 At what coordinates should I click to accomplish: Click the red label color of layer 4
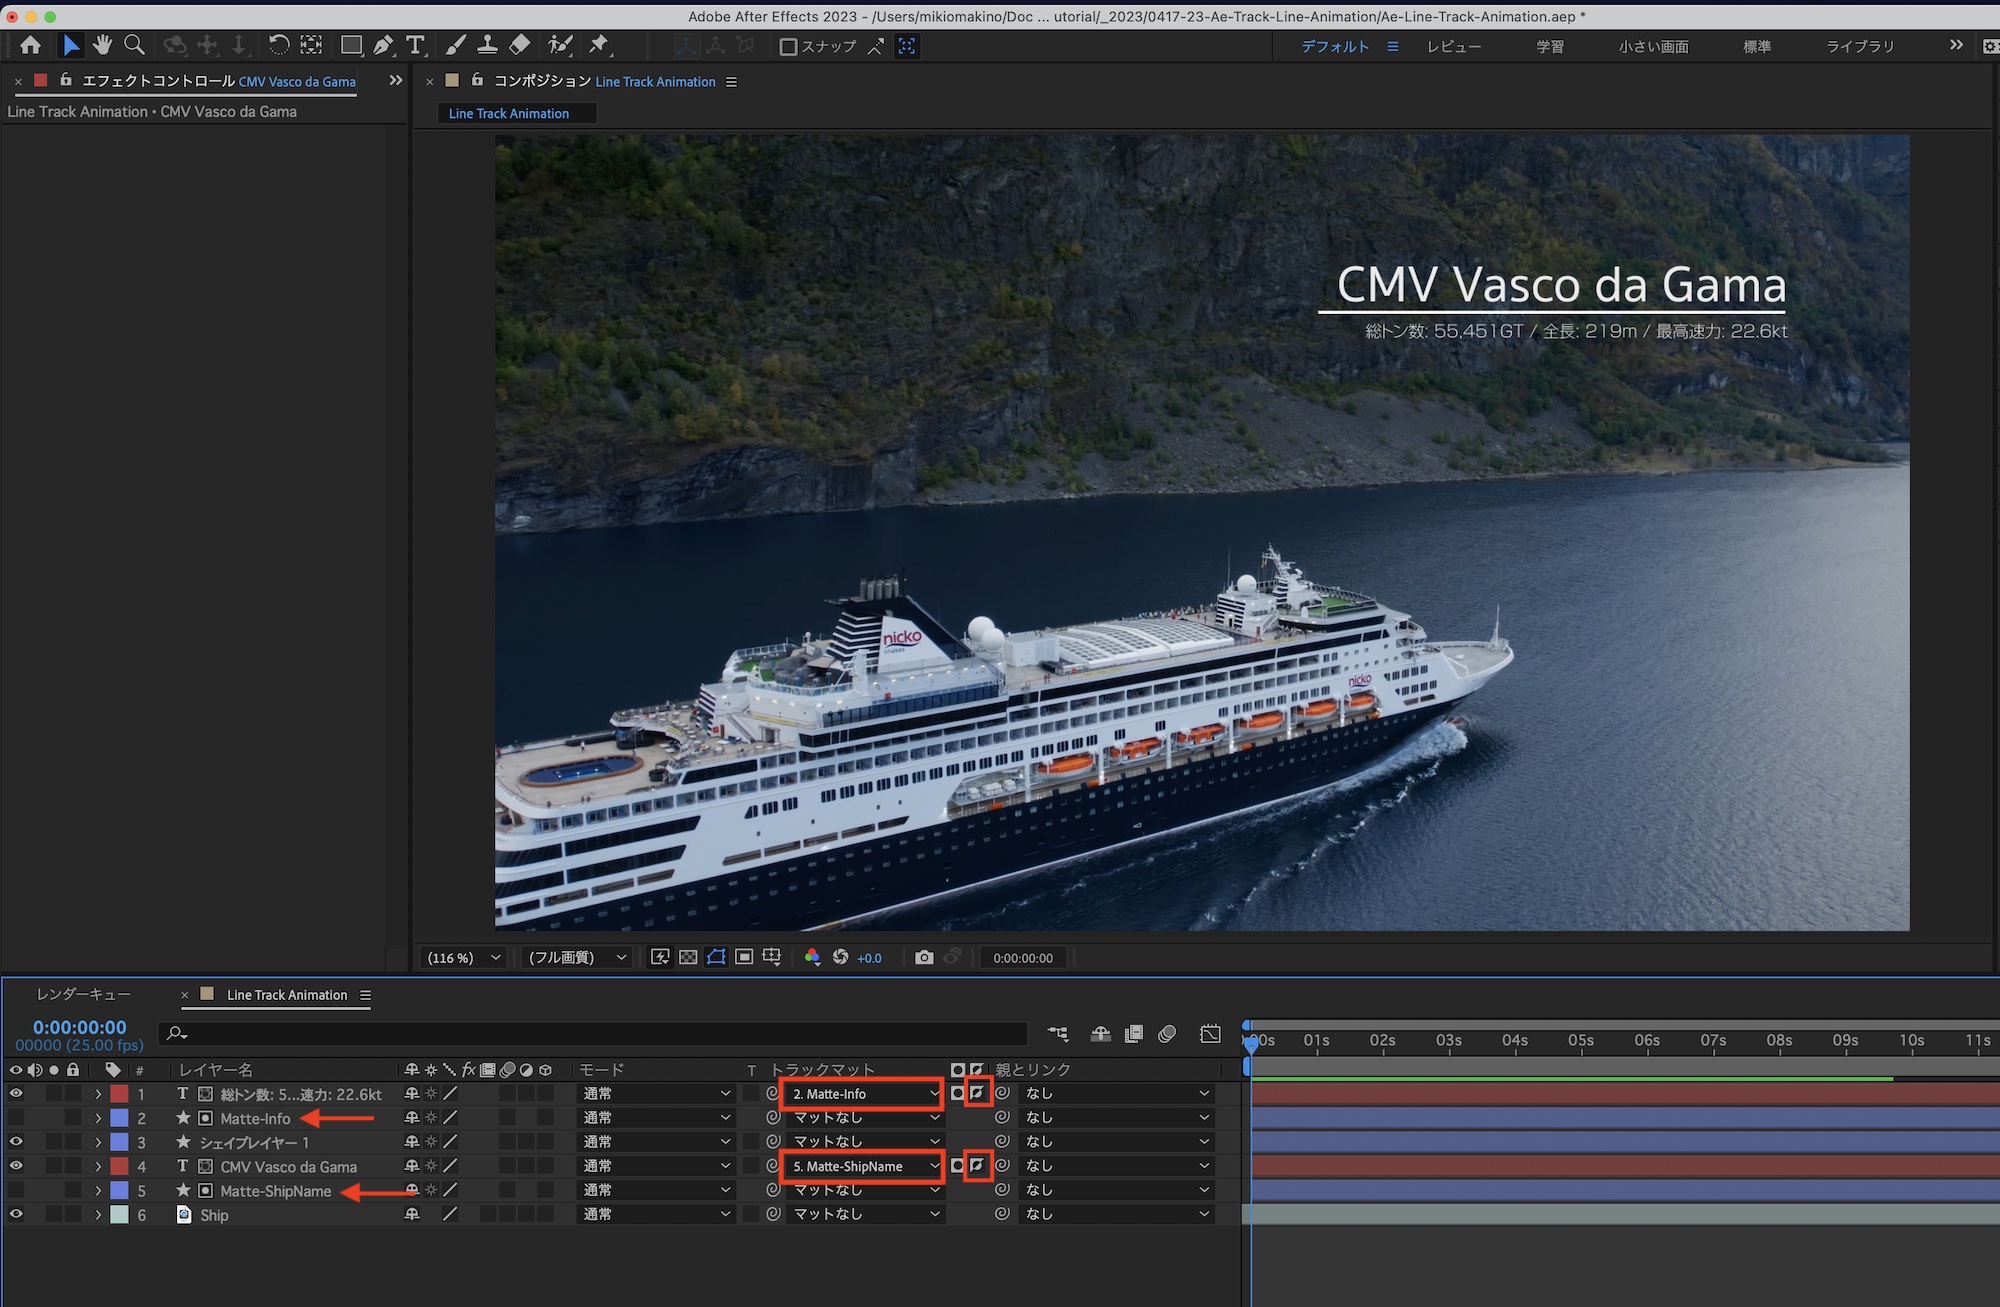coord(119,1166)
